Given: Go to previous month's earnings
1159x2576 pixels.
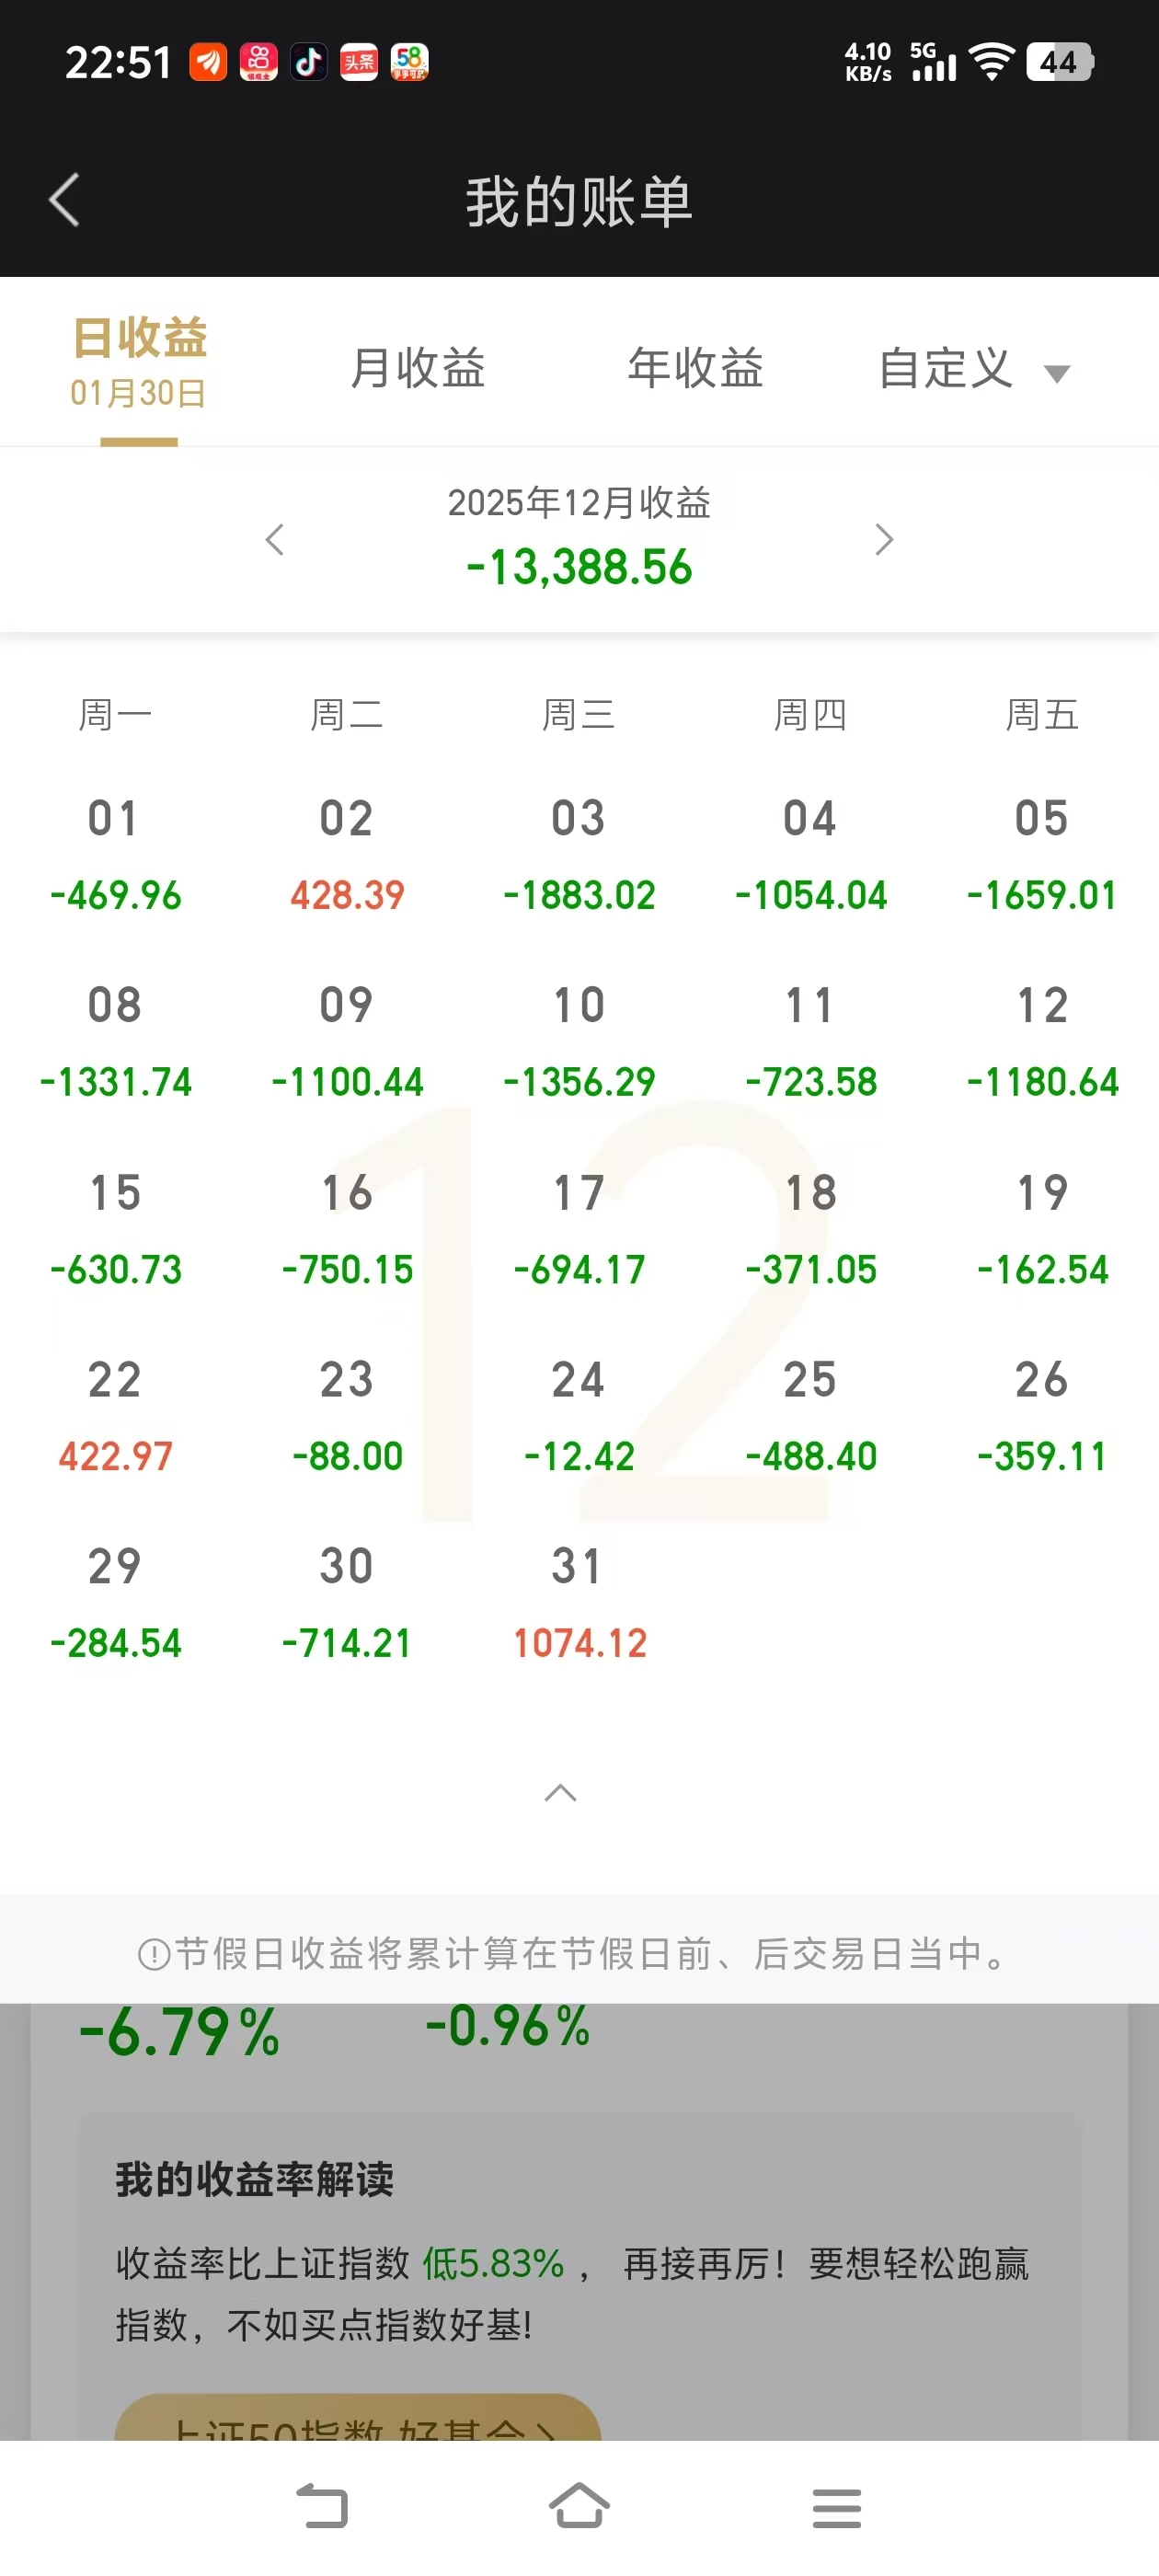Looking at the screenshot, I should [275, 540].
